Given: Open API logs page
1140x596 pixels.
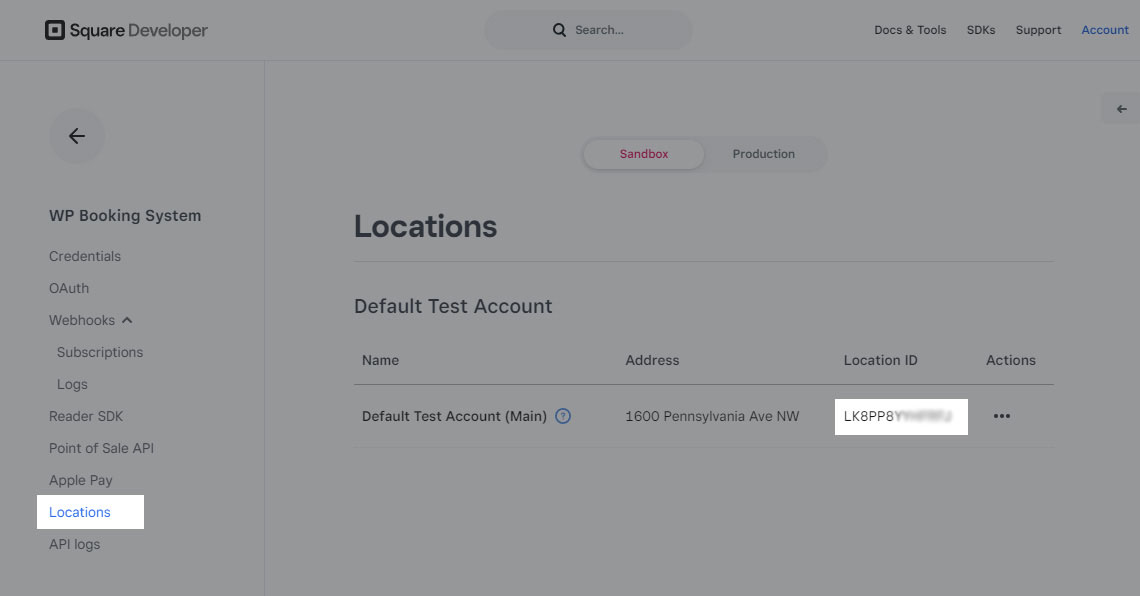Looking at the screenshot, I should [75, 544].
